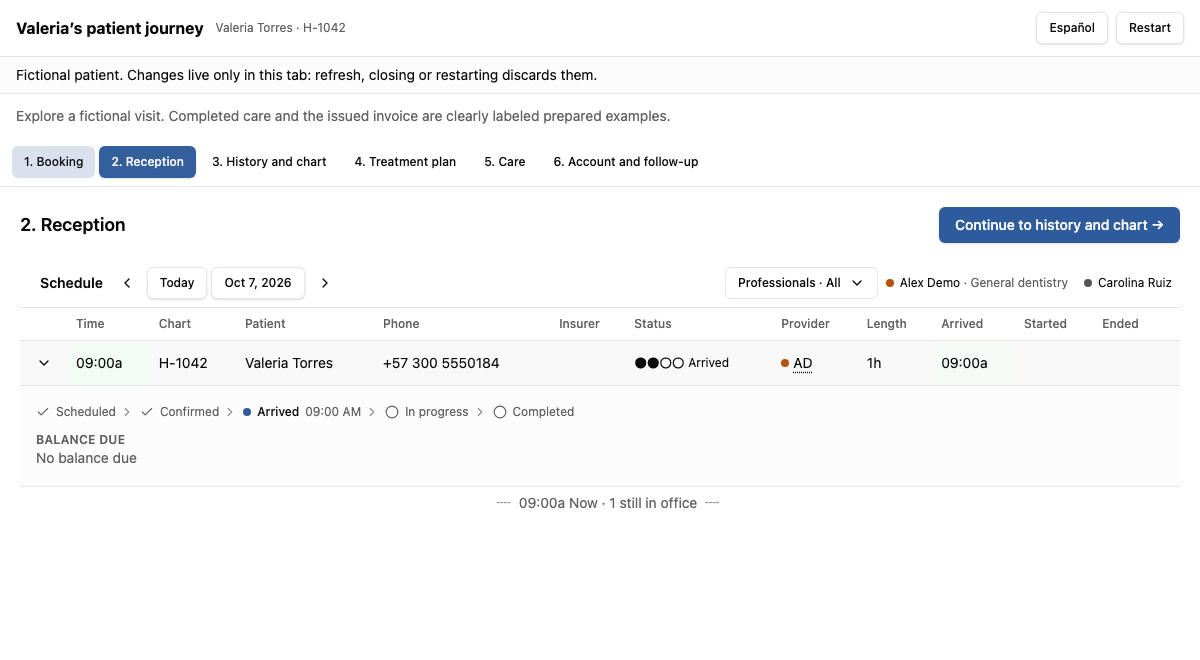Click the blue Arrived step dot
Image resolution: width=1200 pixels, height=660 pixels.
247,412
